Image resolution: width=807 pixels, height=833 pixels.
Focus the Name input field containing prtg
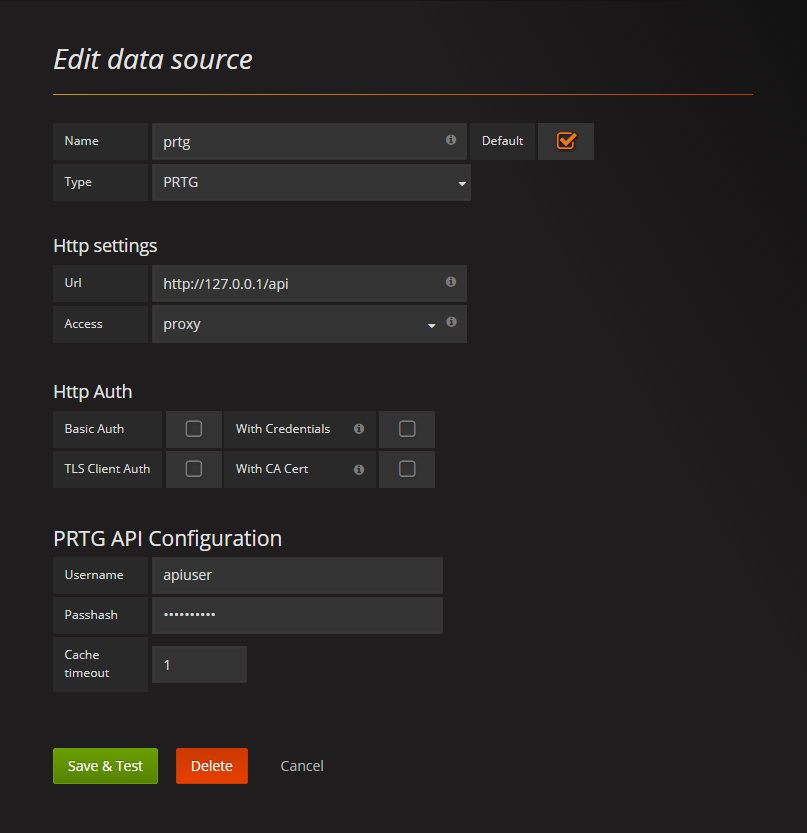click(309, 141)
